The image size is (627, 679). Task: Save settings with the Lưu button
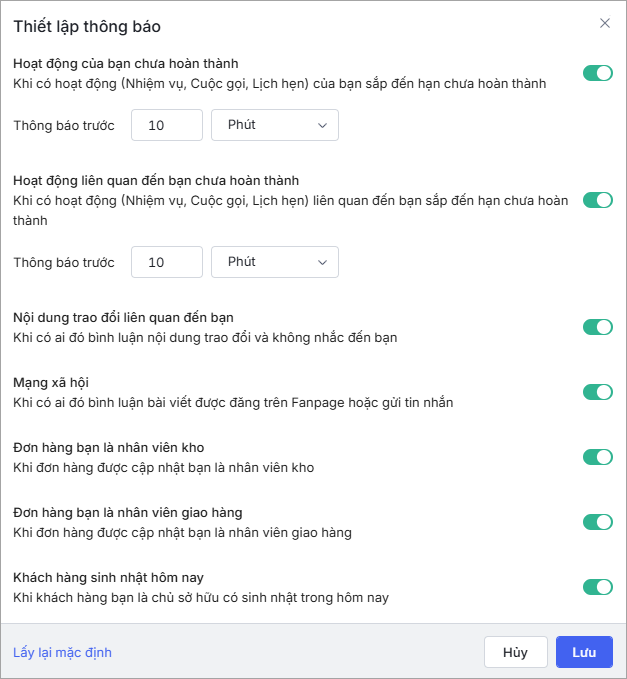pyautogui.click(x=584, y=652)
